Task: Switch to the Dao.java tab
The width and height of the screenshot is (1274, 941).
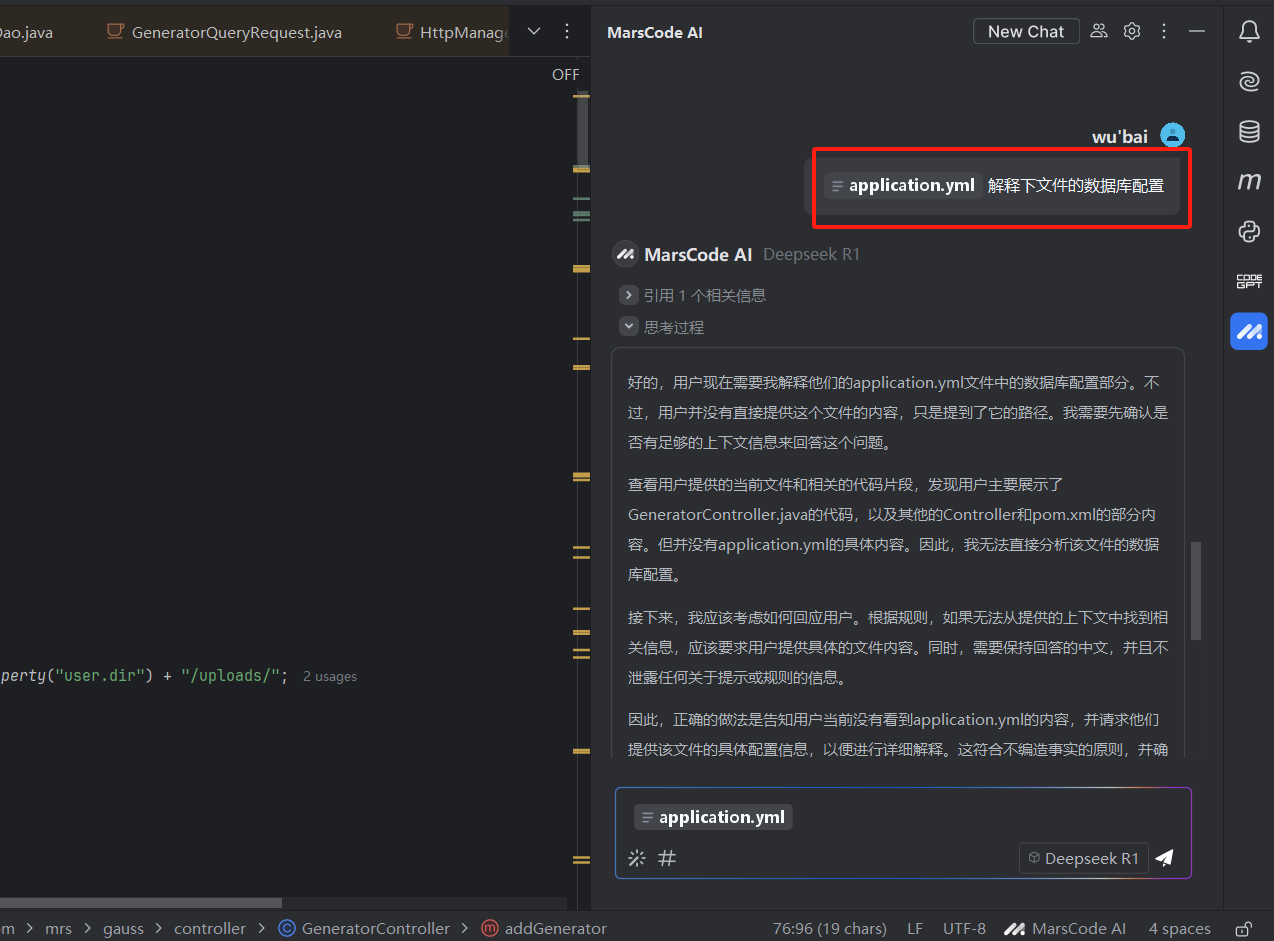Action: pyautogui.click(x=28, y=32)
